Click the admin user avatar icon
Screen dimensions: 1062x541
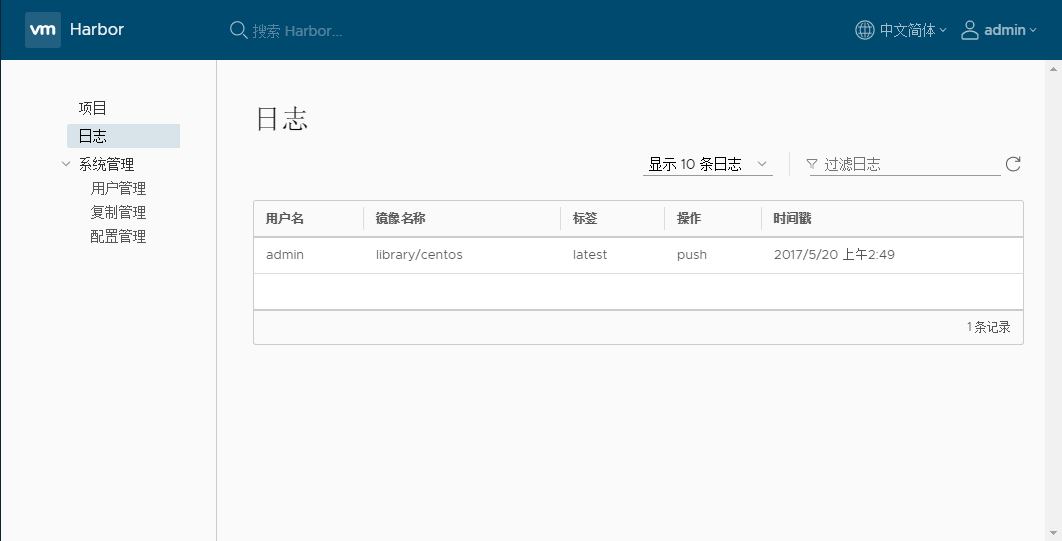click(970, 30)
